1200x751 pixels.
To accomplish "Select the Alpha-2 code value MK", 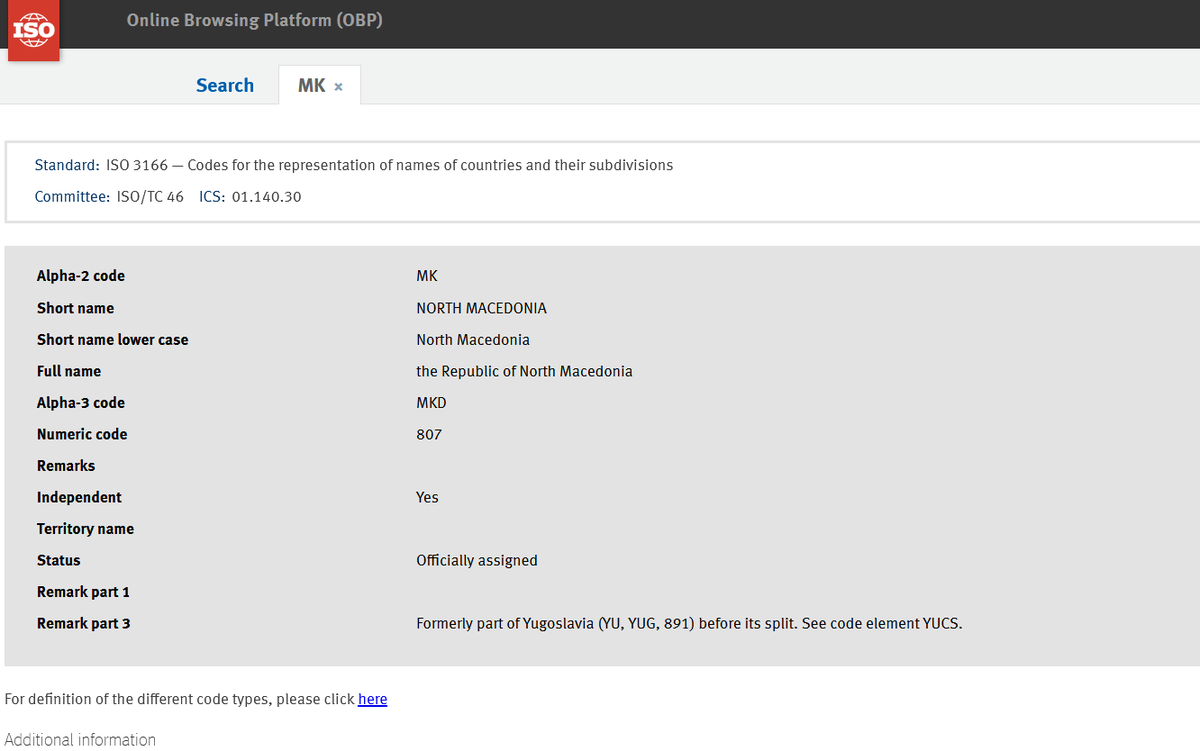I will click(x=427, y=276).
